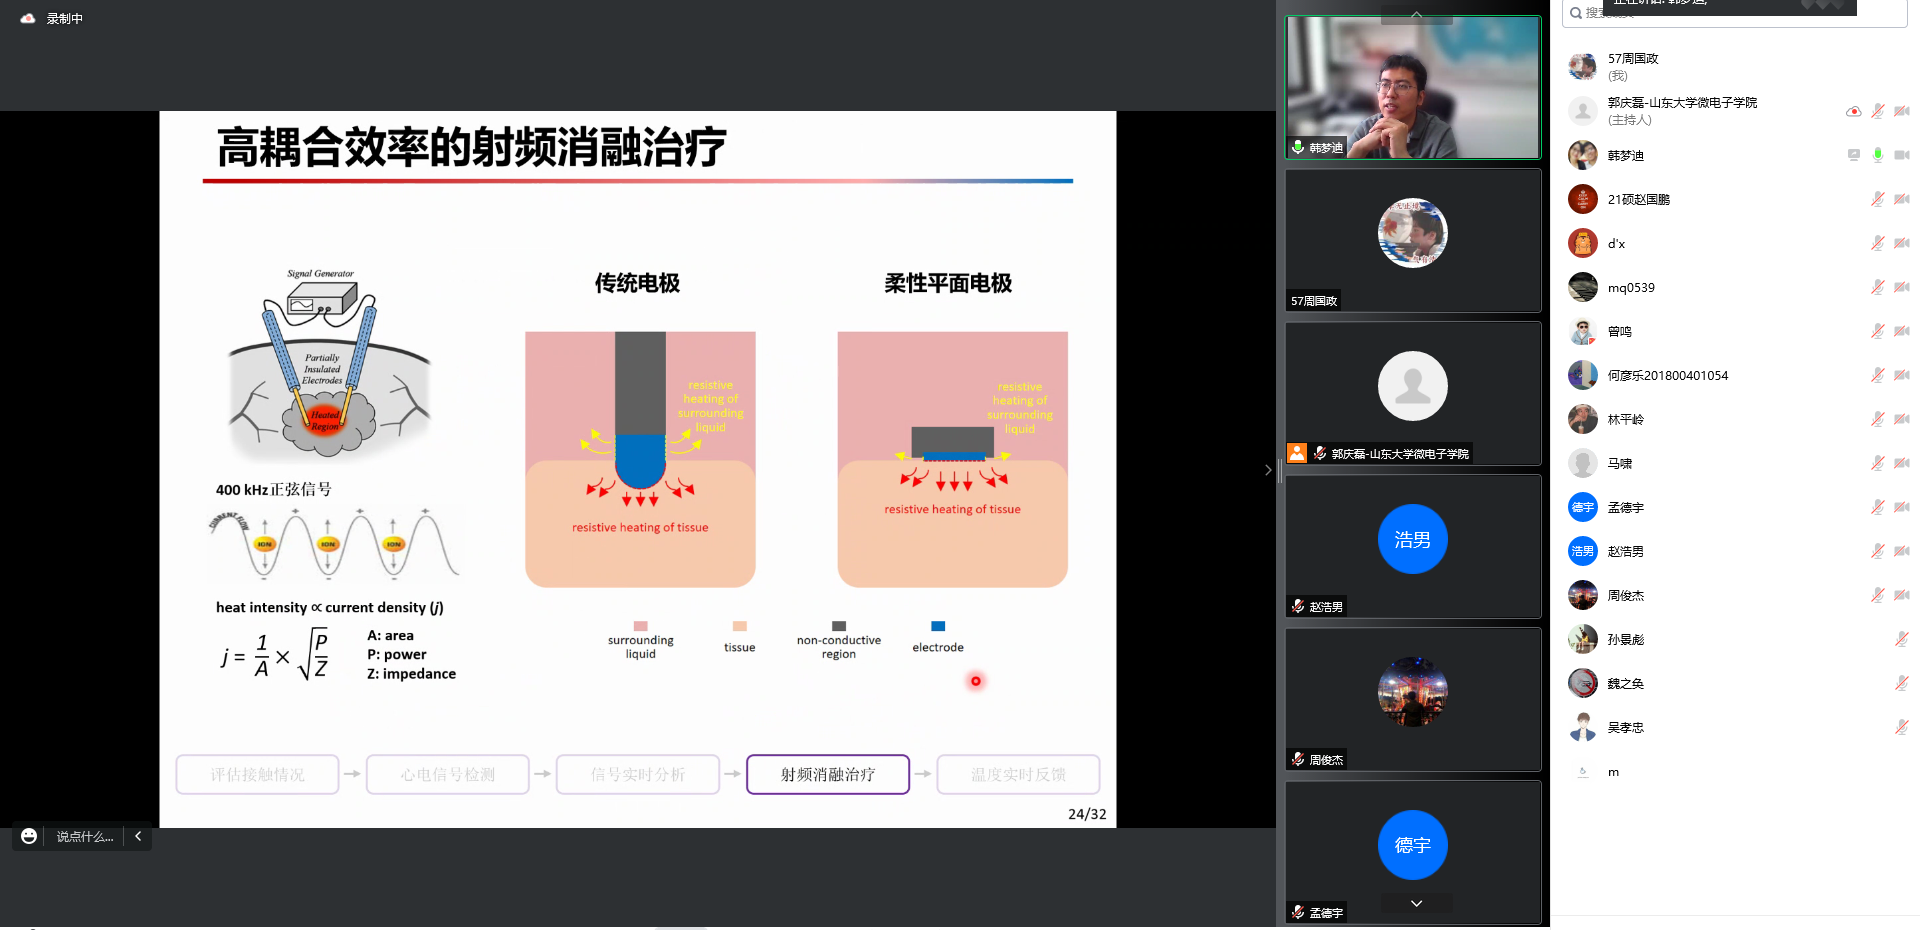Click 吴孝忠 name in participant list
1920x930 pixels.
pos(1626,728)
